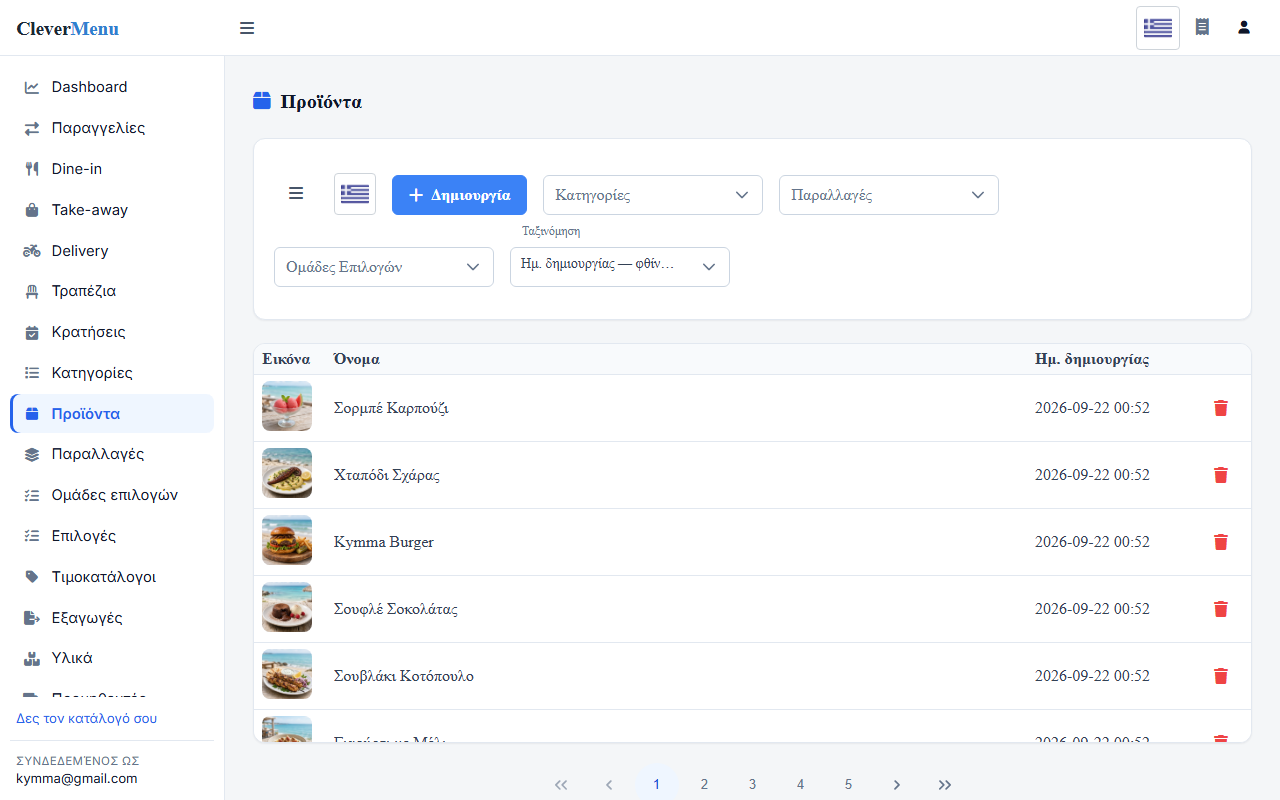This screenshot has width=1280, height=800.
Task: Expand the Κατηγορίες filter dropdown
Action: (x=653, y=195)
